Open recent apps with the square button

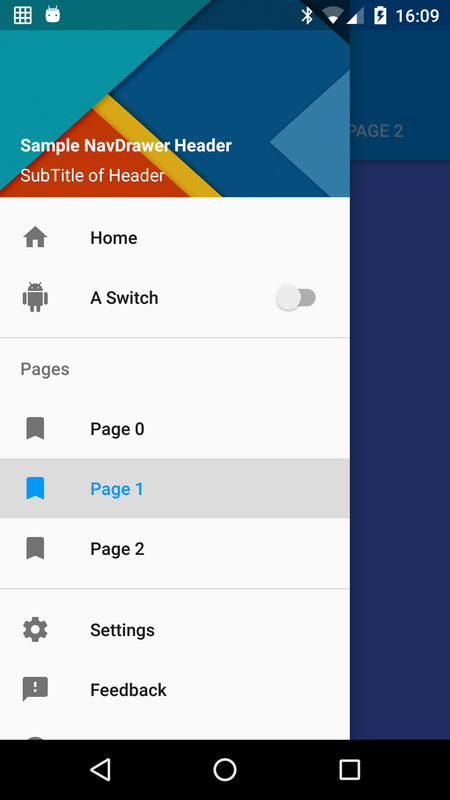click(x=349, y=769)
